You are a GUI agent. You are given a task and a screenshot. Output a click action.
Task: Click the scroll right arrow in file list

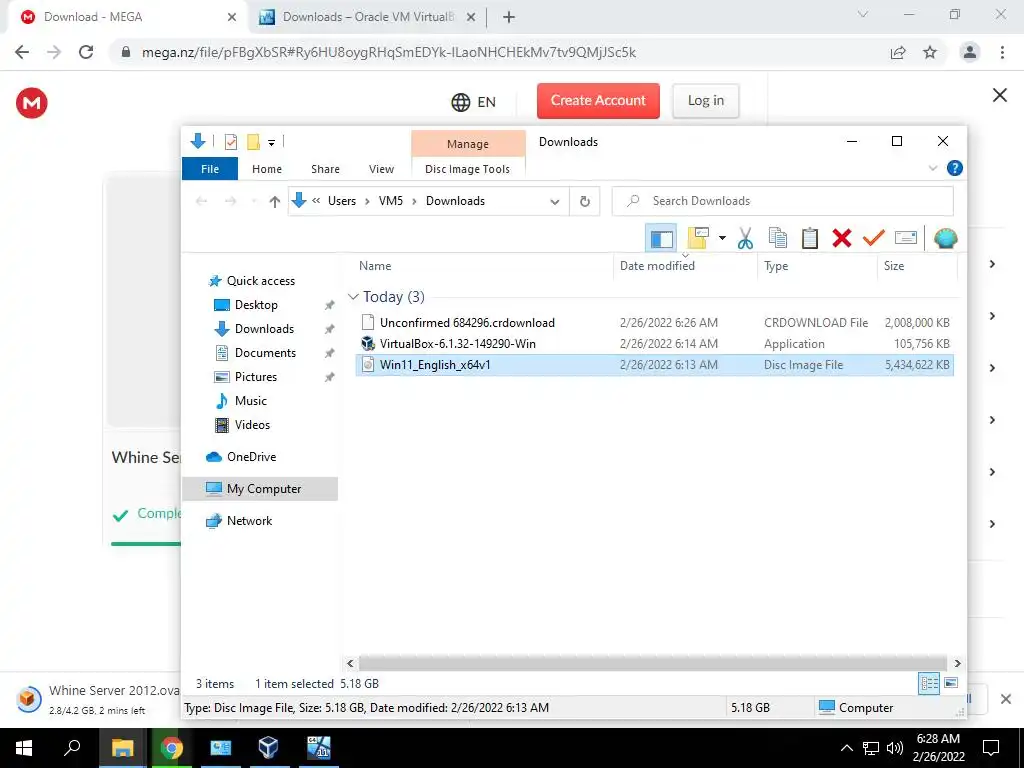pyautogui.click(x=957, y=664)
